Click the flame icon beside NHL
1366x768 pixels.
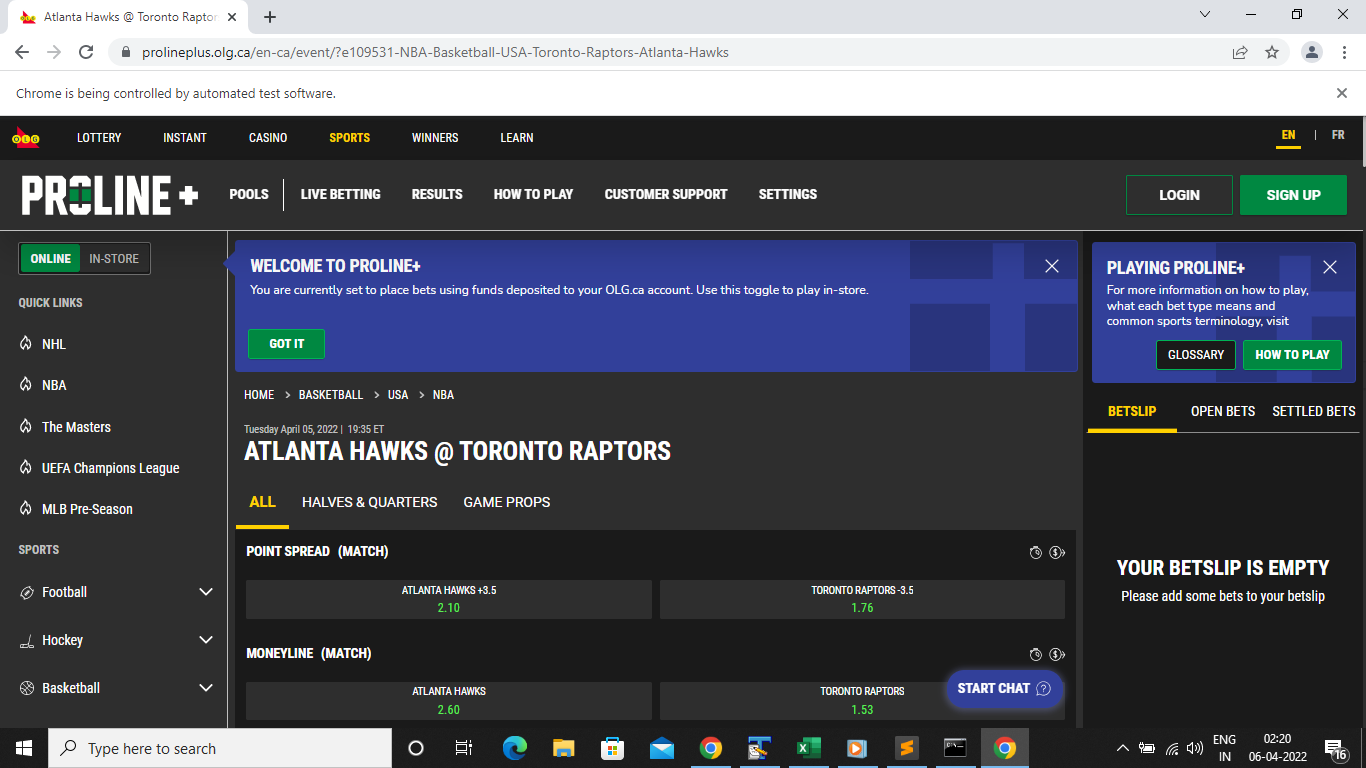pos(26,344)
